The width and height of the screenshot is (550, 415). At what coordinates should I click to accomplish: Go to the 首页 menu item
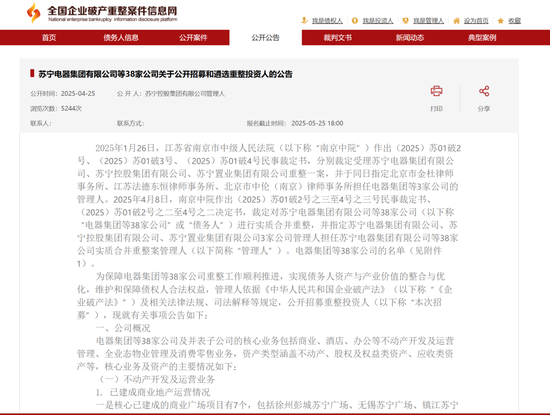coord(49,38)
